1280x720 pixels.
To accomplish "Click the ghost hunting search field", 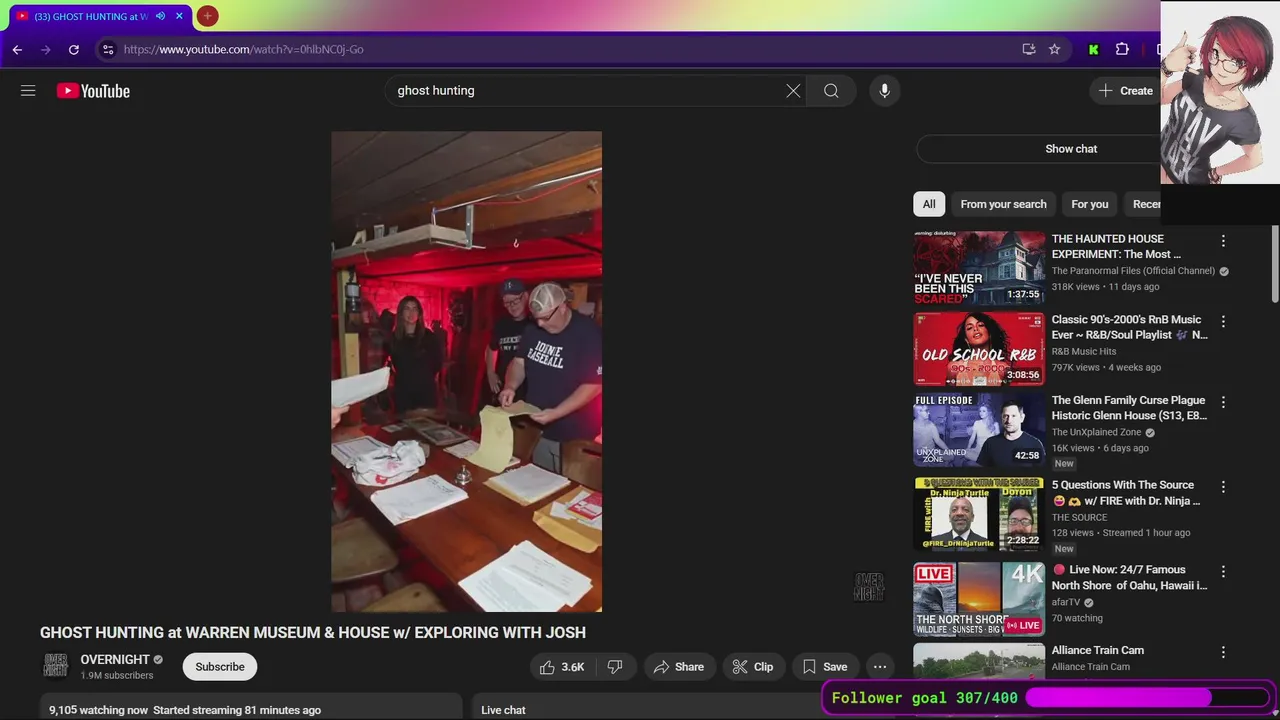I will tap(596, 91).
